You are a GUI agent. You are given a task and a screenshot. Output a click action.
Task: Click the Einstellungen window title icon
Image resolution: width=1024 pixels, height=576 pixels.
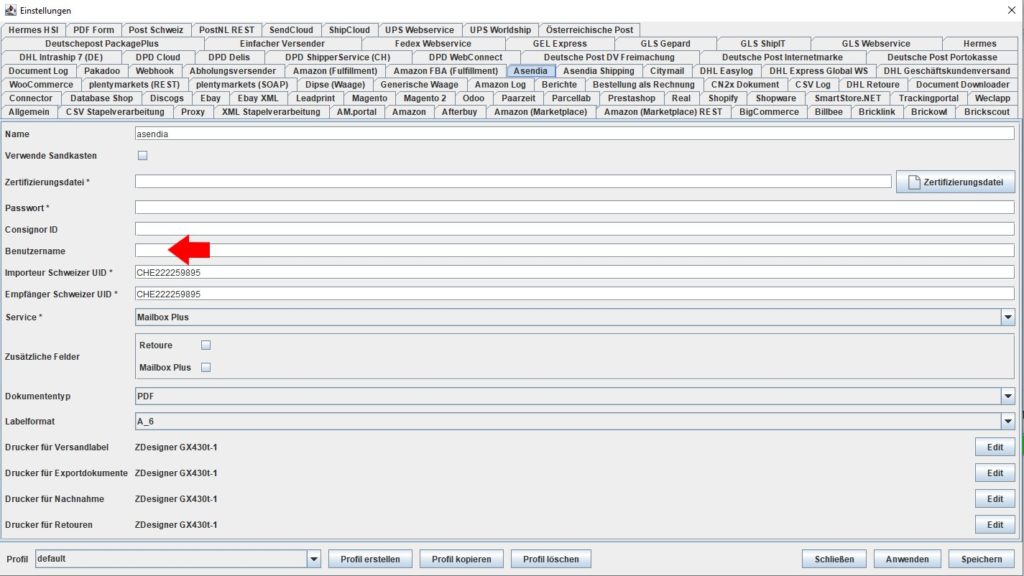[x=10, y=10]
